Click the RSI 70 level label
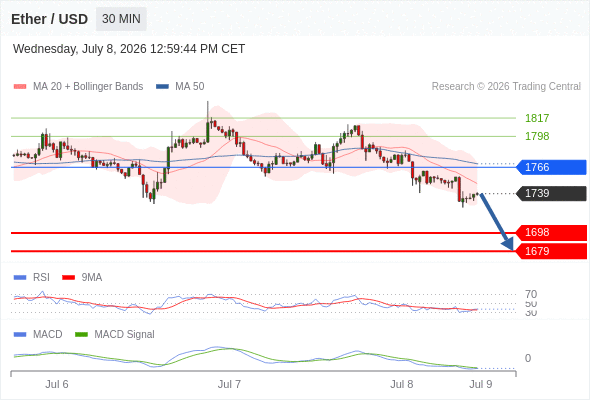Viewport: 590px width, 400px height. click(531, 294)
